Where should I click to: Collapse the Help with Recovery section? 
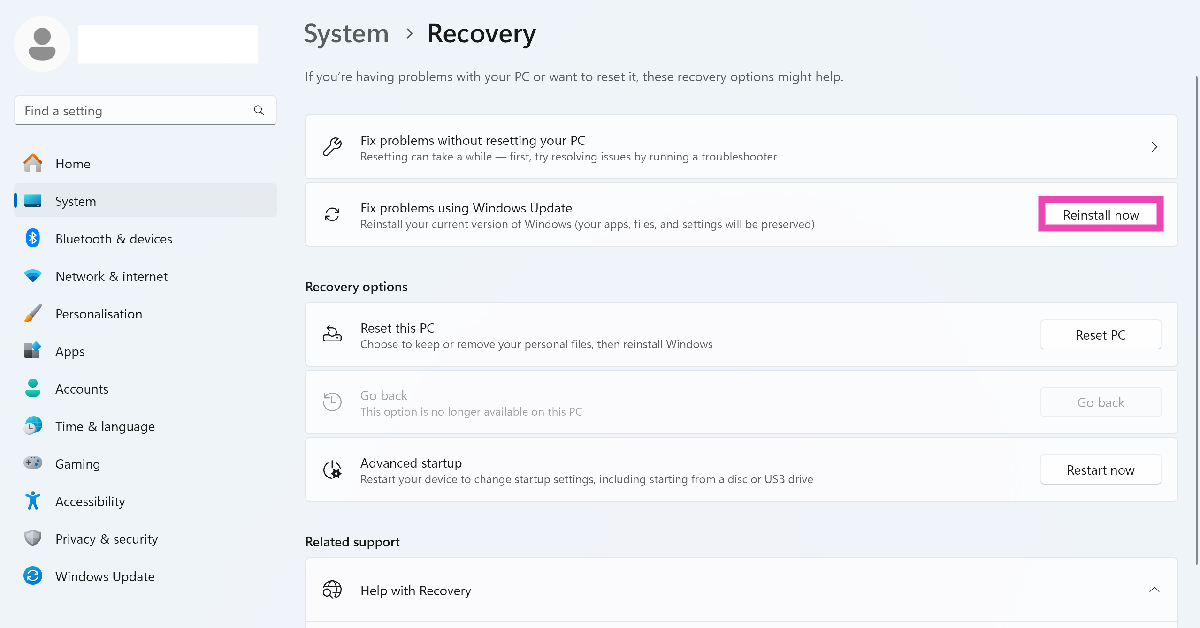[x=1154, y=590]
